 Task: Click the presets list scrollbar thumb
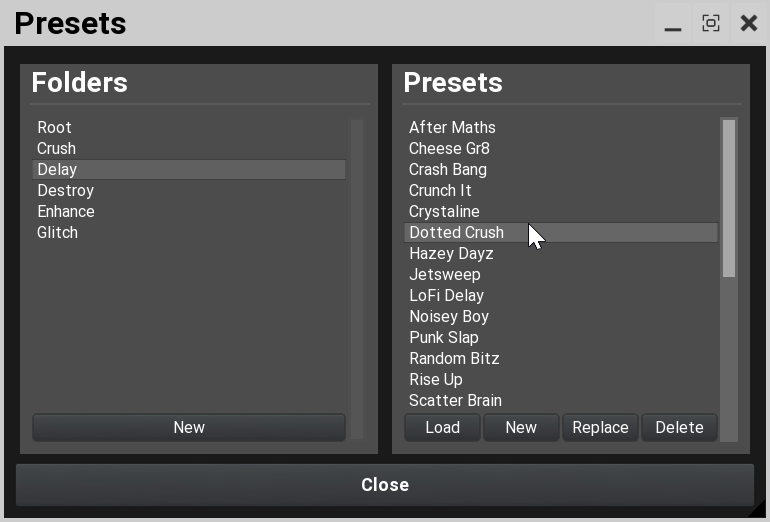[x=729, y=198]
